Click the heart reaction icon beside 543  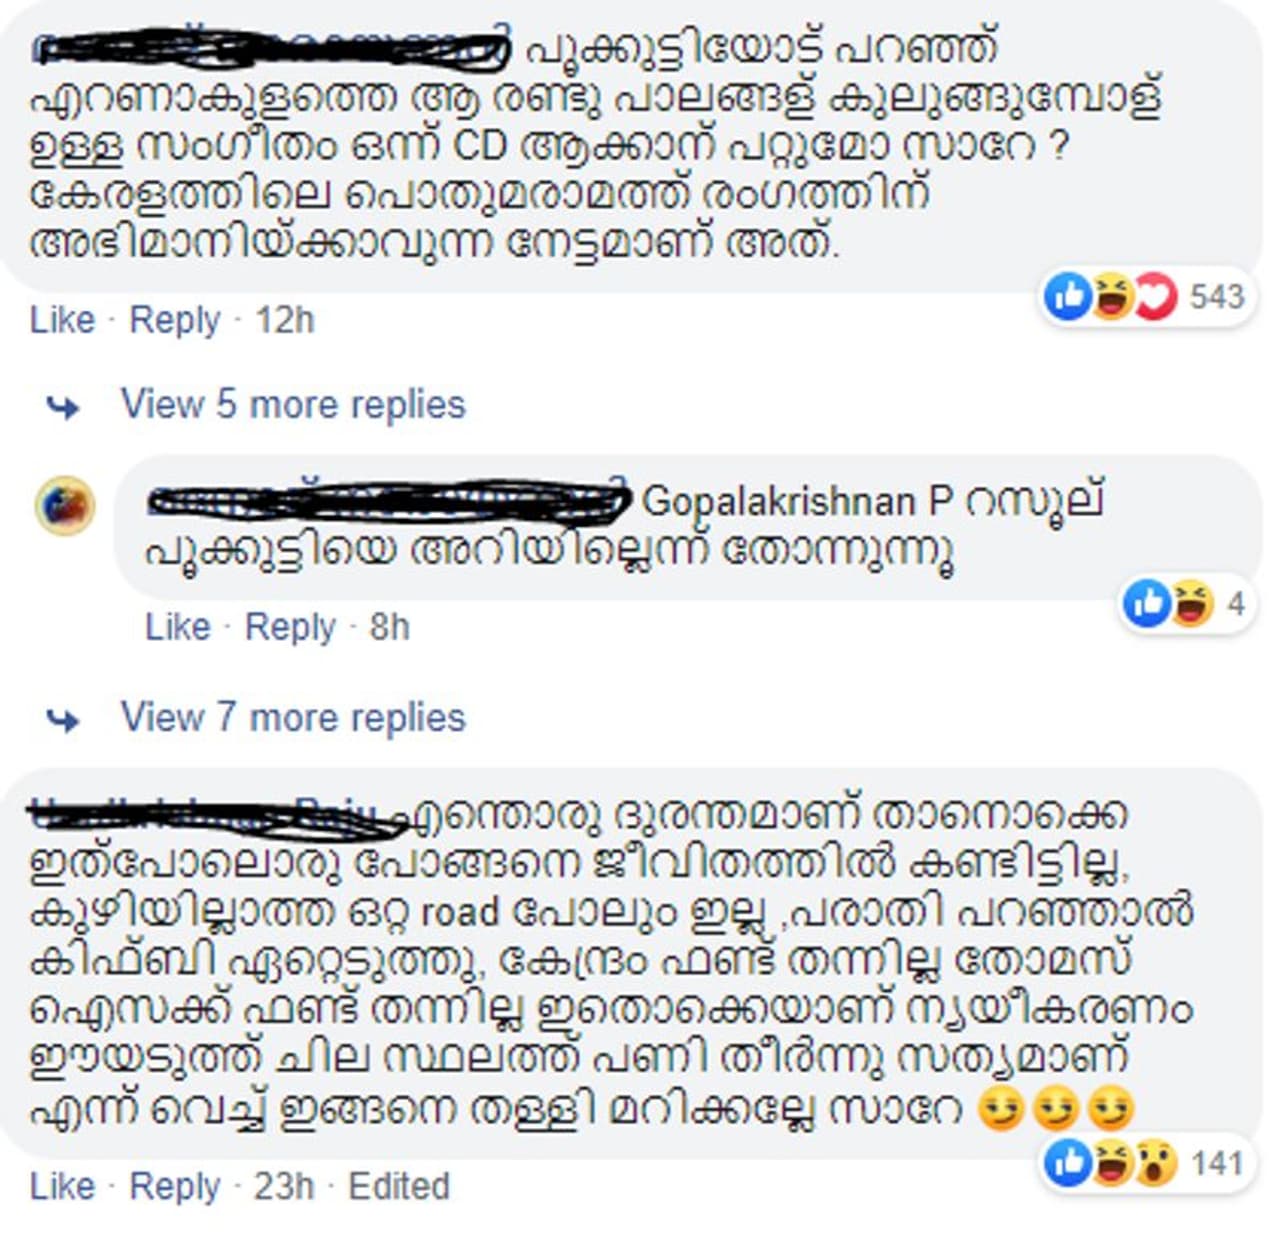[1156, 297]
